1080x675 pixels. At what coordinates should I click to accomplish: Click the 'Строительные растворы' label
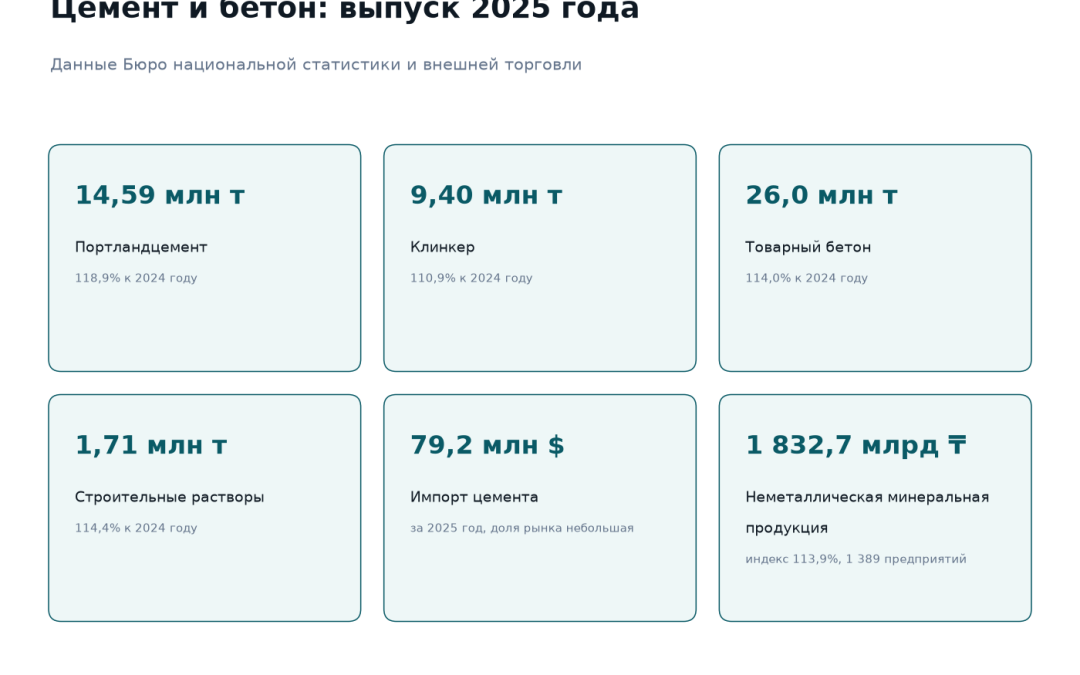(x=169, y=497)
